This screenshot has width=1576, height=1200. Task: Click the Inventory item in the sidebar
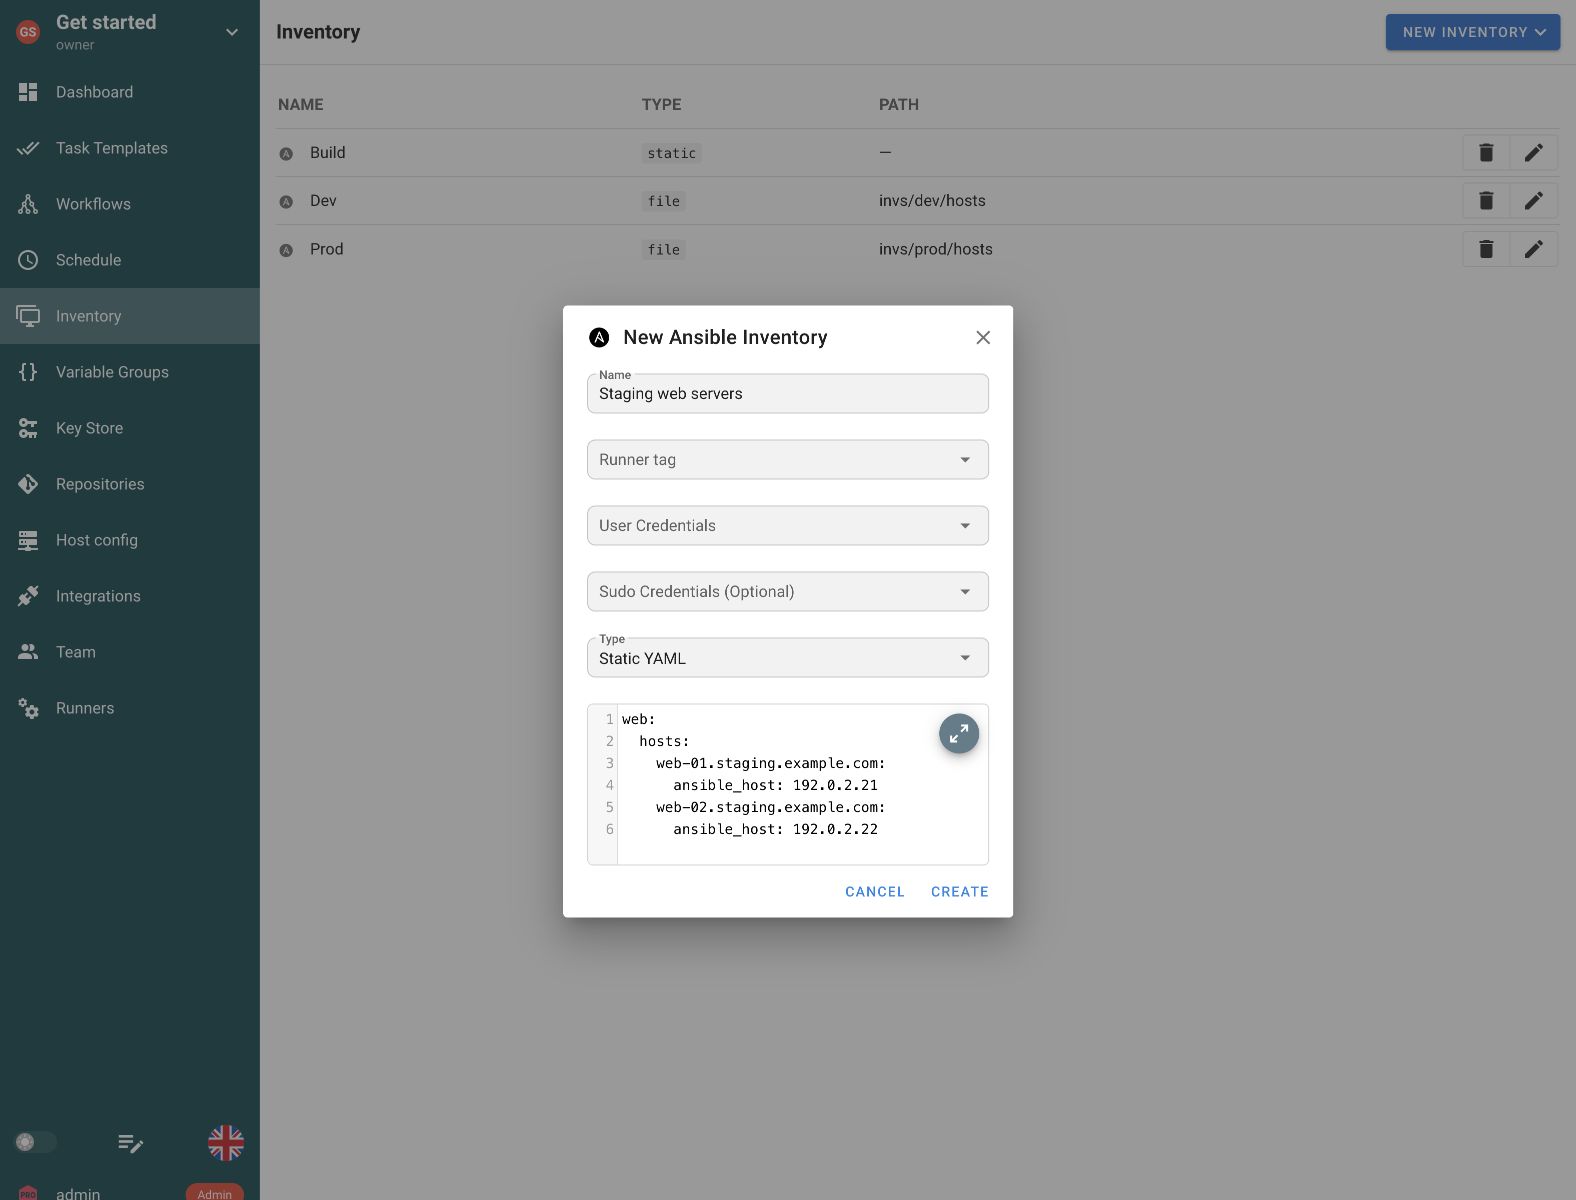(130, 316)
